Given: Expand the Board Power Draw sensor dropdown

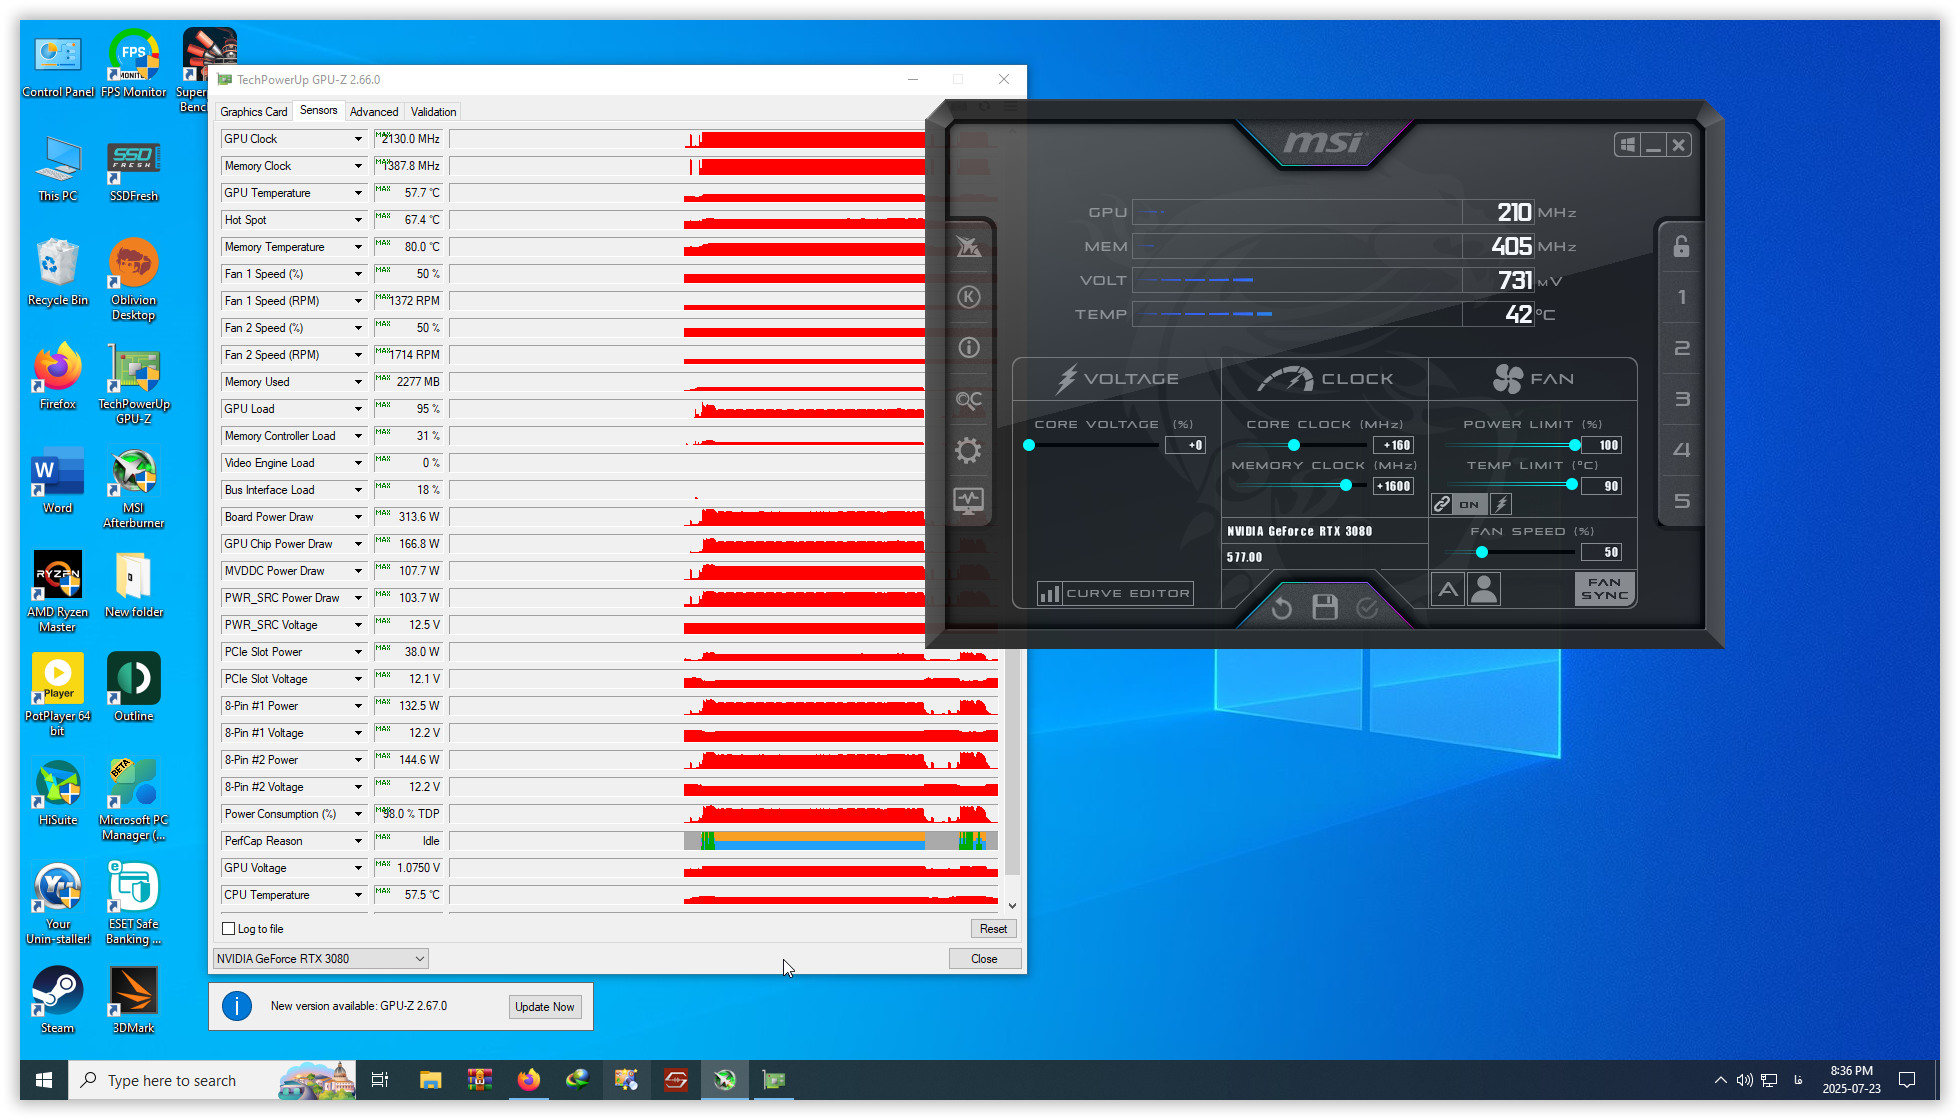Looking at the screenshot, I should [x=358, y=517].
